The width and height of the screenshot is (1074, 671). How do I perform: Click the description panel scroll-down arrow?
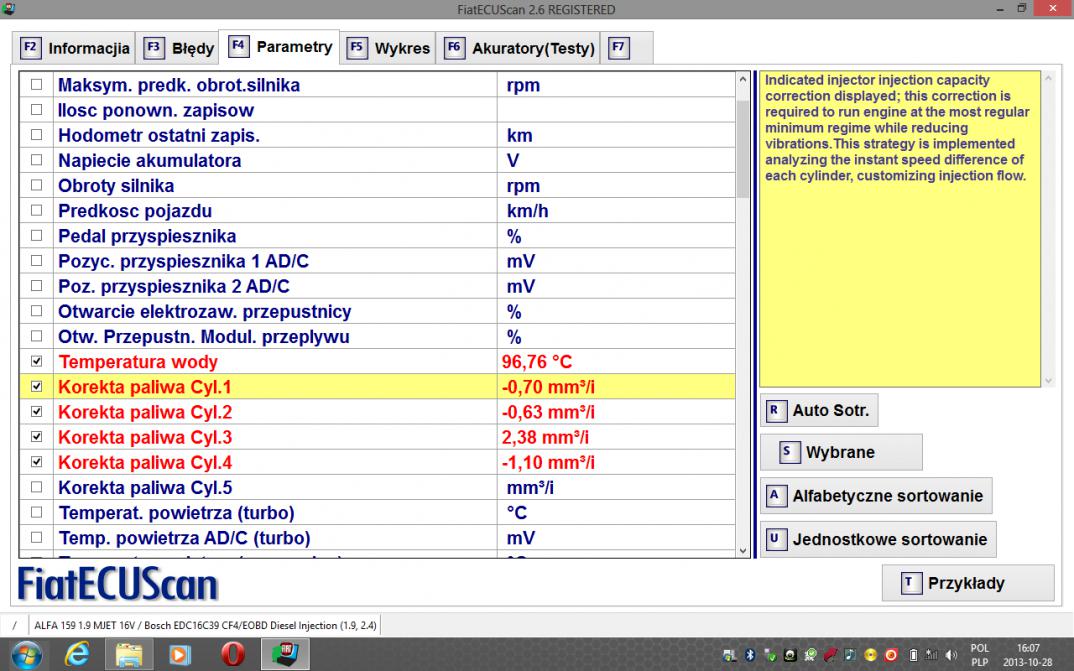1048,381
